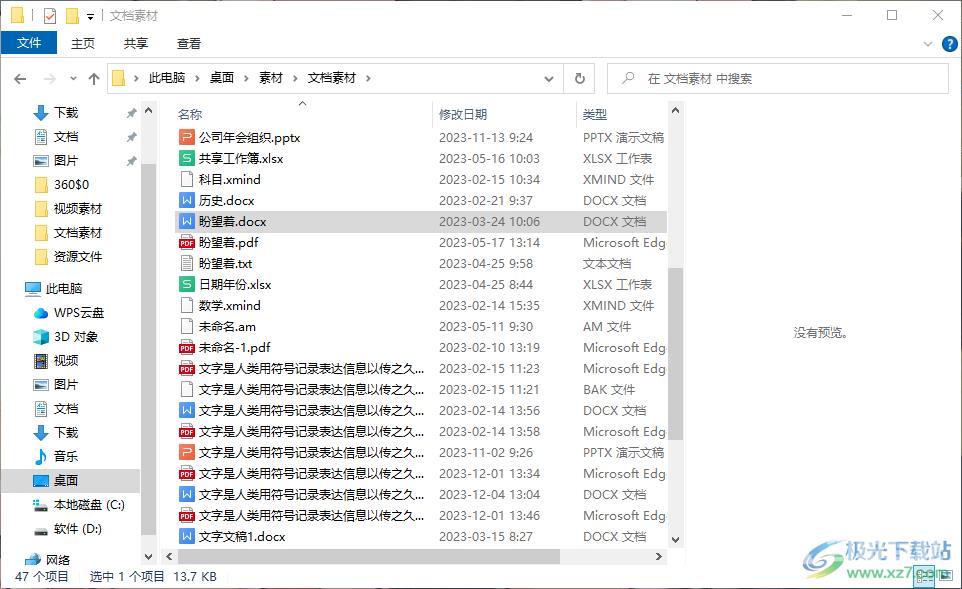Expand the ribbon with the chevron
The width and height of the screenshot is (962, 589).
coord(928,44)
